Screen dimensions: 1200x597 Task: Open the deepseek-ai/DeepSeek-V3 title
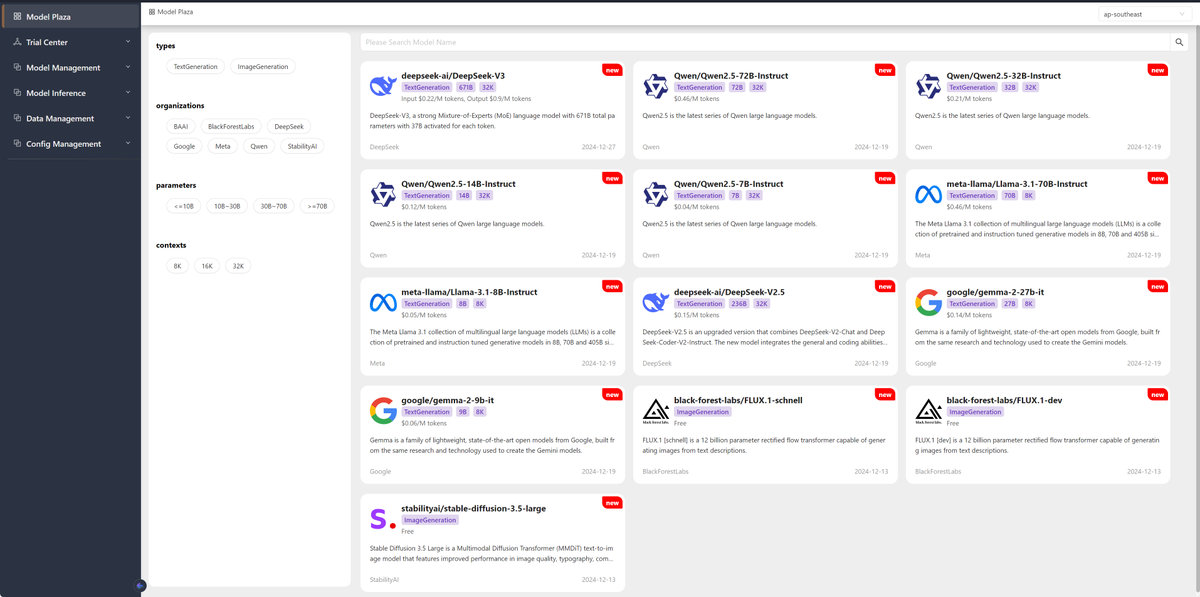pyautogui.click(x=453, y=76)
